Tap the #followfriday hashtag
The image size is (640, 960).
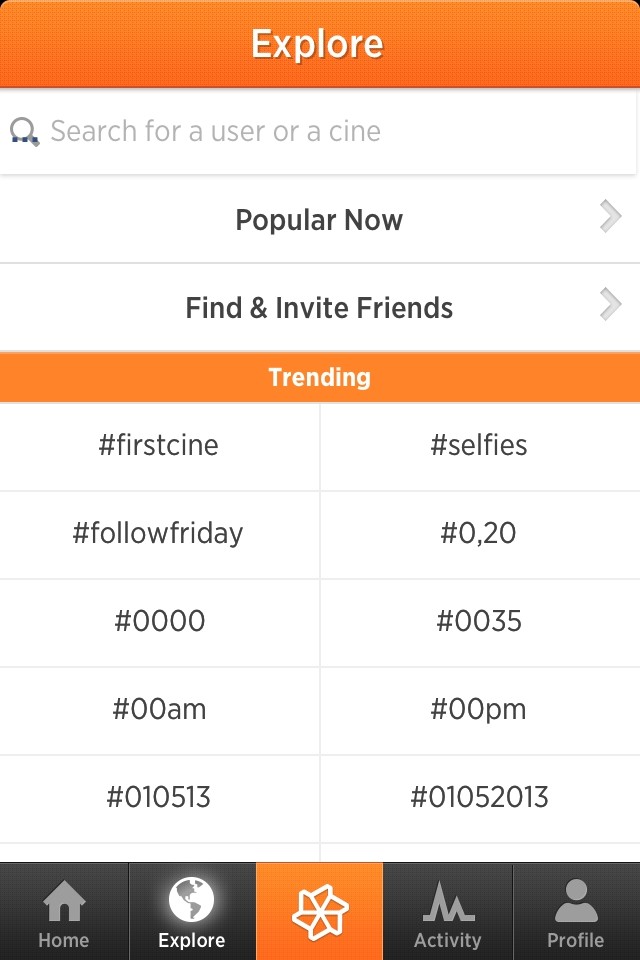pos(159,534)
